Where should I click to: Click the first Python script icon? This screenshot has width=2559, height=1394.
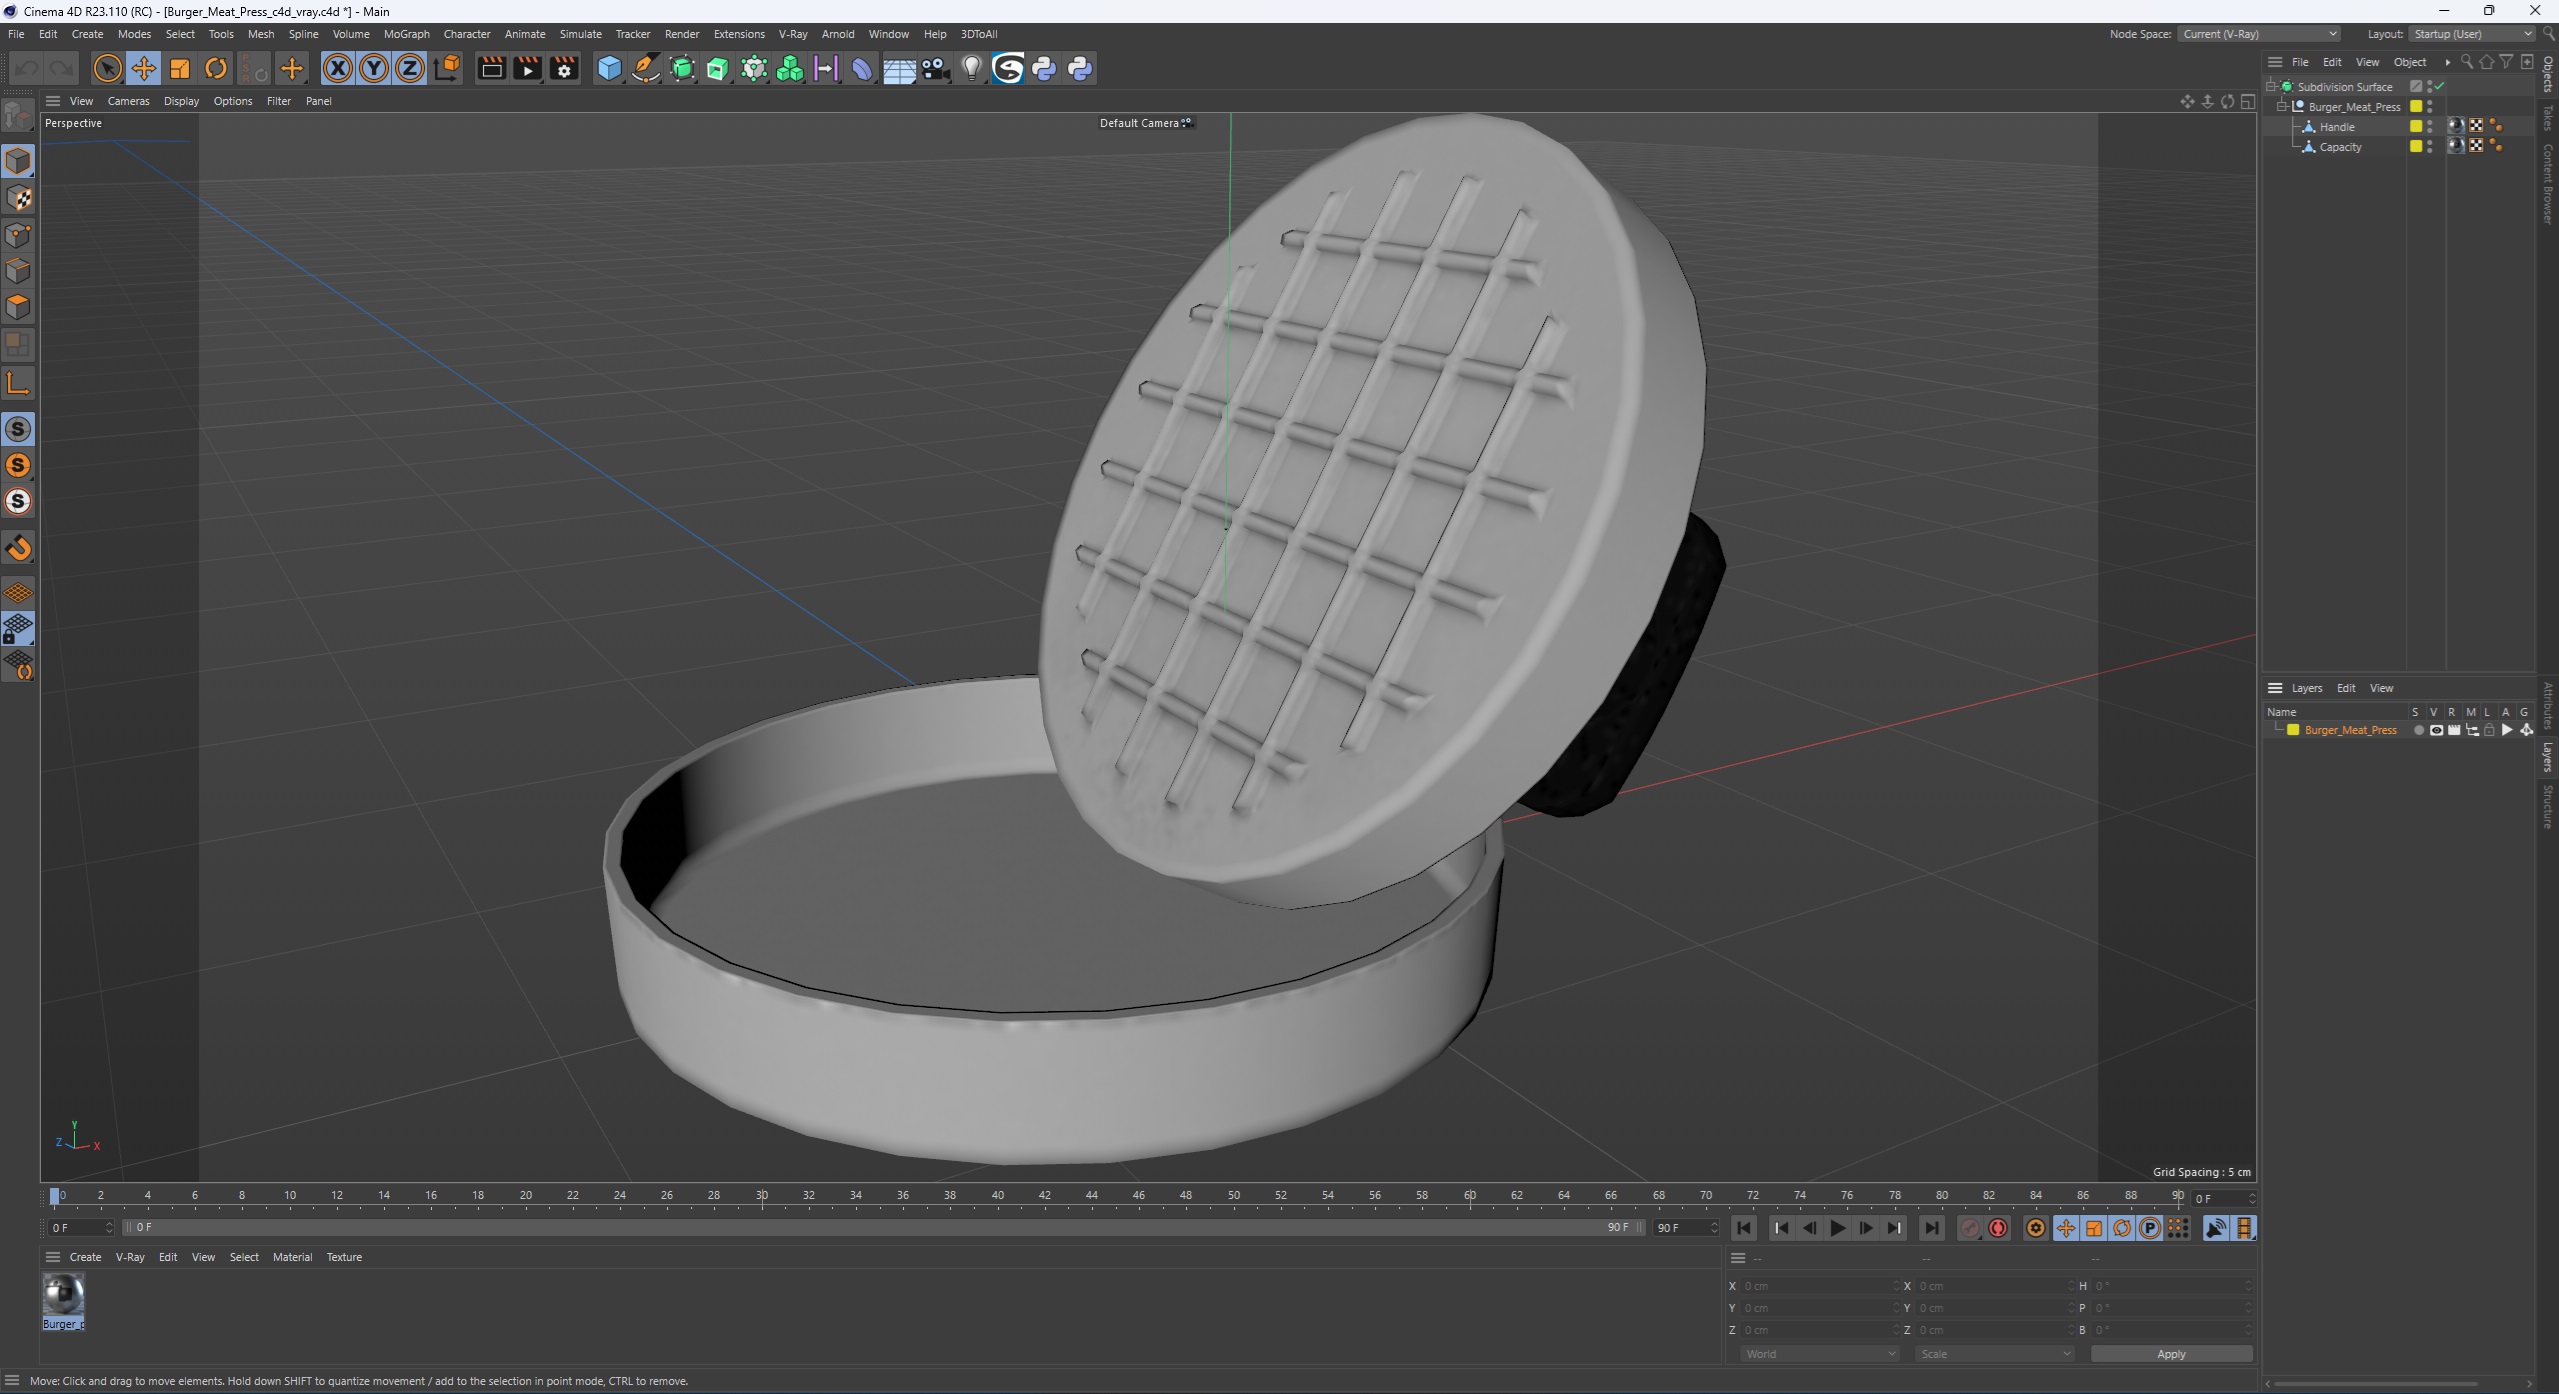pos(1044,68)
